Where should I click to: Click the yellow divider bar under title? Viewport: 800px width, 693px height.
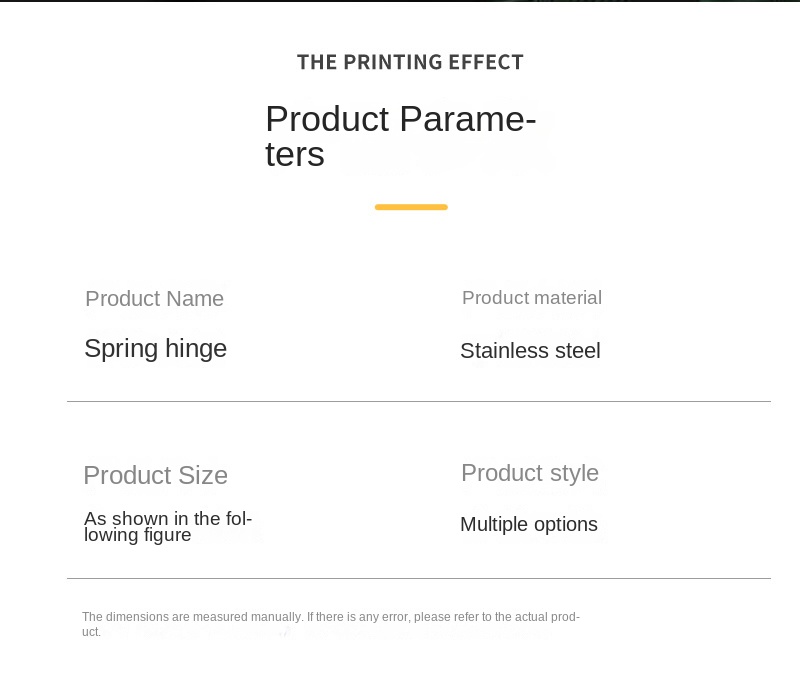[x=411, y=207]
